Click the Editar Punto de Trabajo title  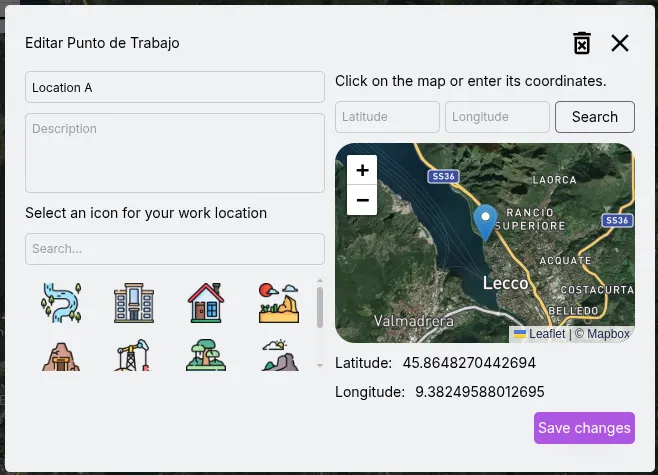click(102, 43)
